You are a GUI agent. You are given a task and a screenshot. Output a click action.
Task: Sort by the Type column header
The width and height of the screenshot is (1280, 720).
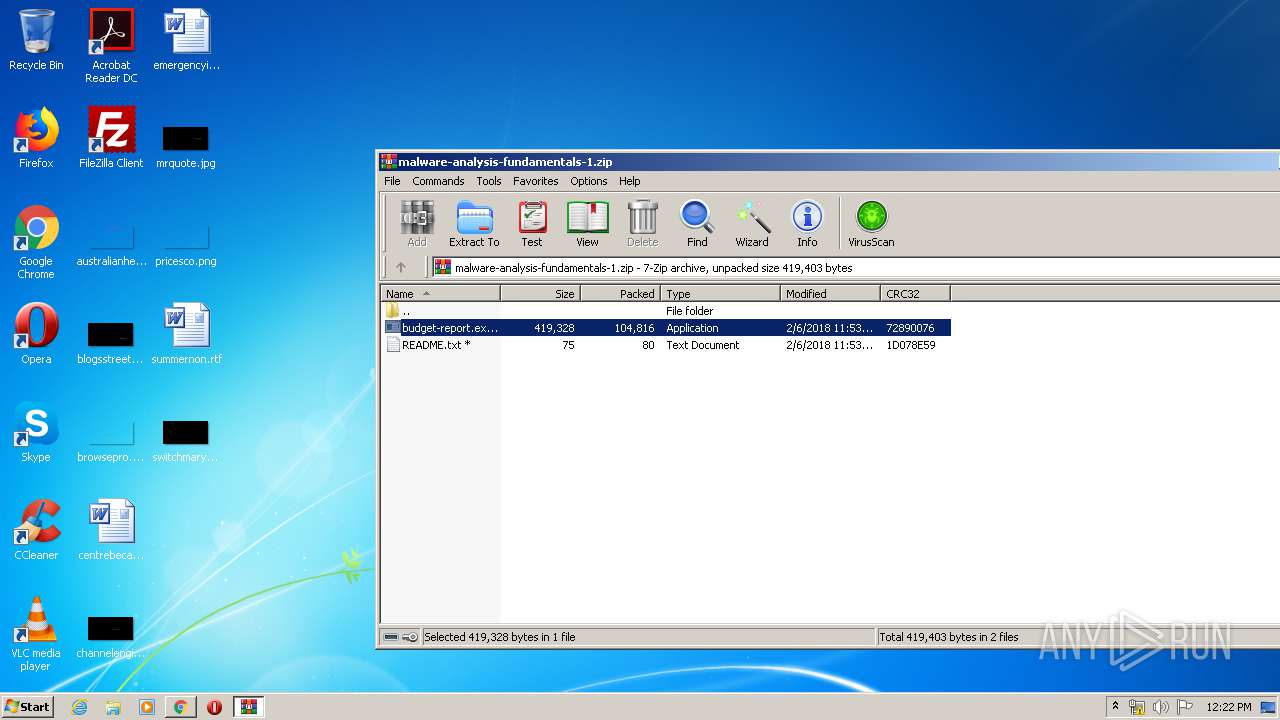tap(720, 294)
